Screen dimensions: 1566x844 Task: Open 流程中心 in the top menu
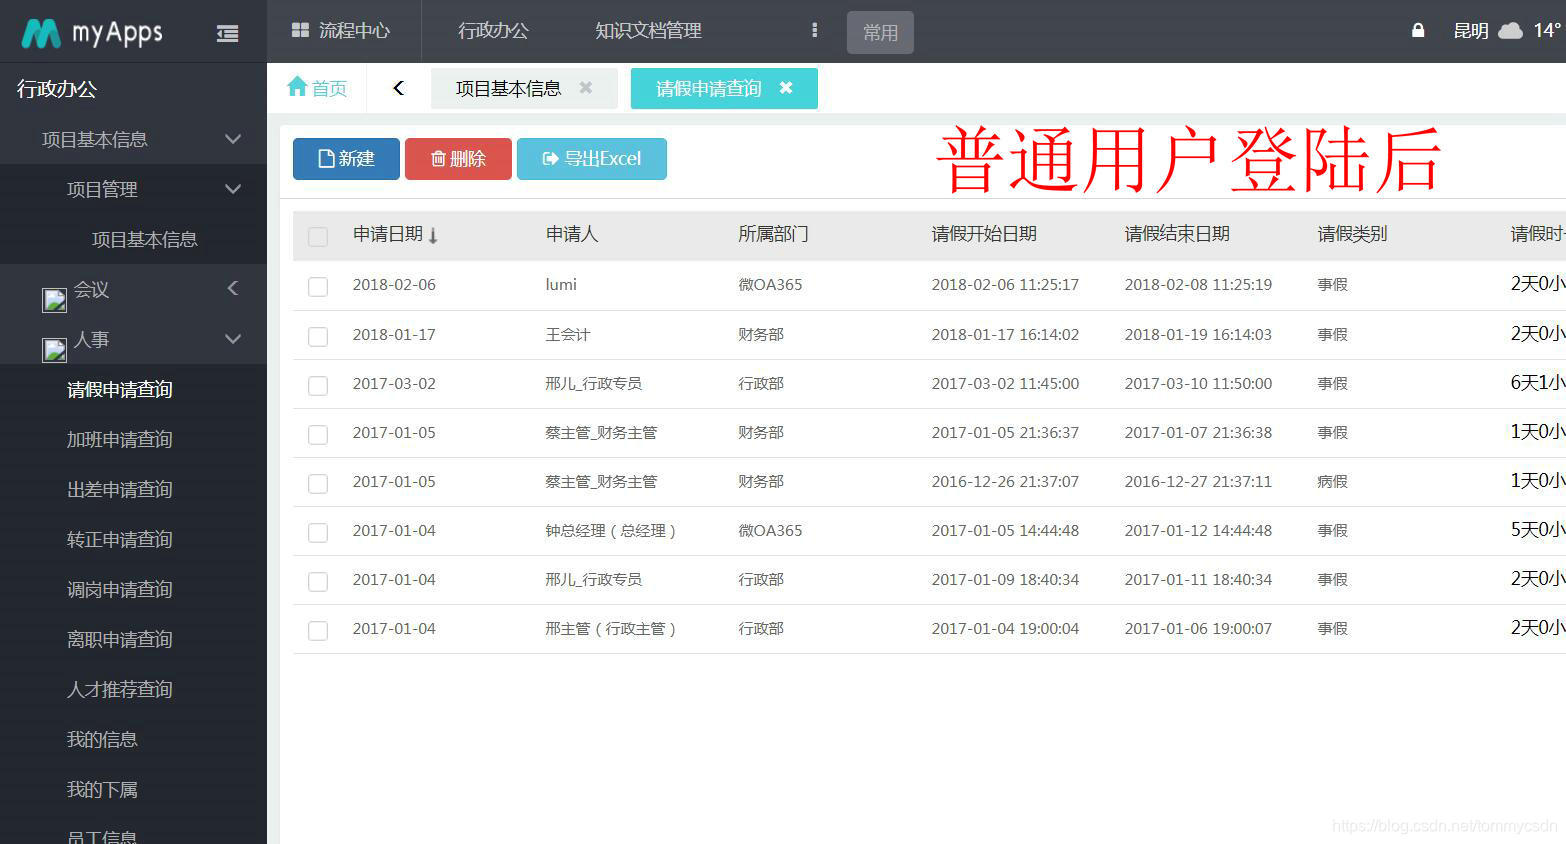(341, 31)
